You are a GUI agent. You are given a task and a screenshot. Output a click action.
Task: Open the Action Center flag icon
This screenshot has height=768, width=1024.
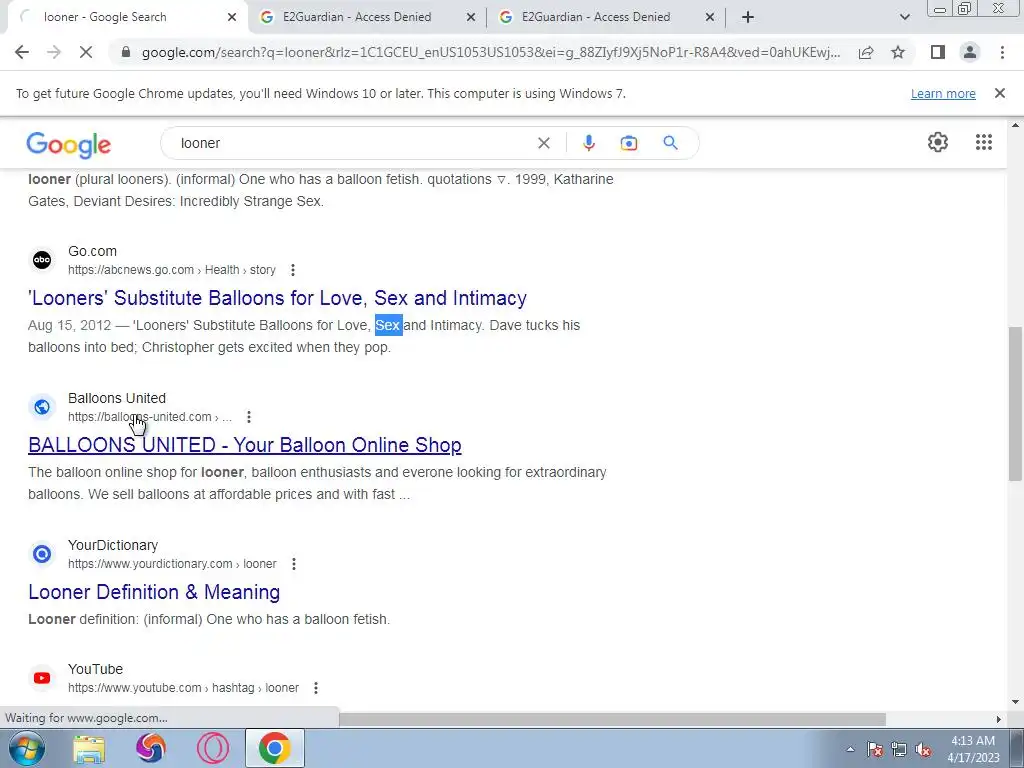coord(874,749)
